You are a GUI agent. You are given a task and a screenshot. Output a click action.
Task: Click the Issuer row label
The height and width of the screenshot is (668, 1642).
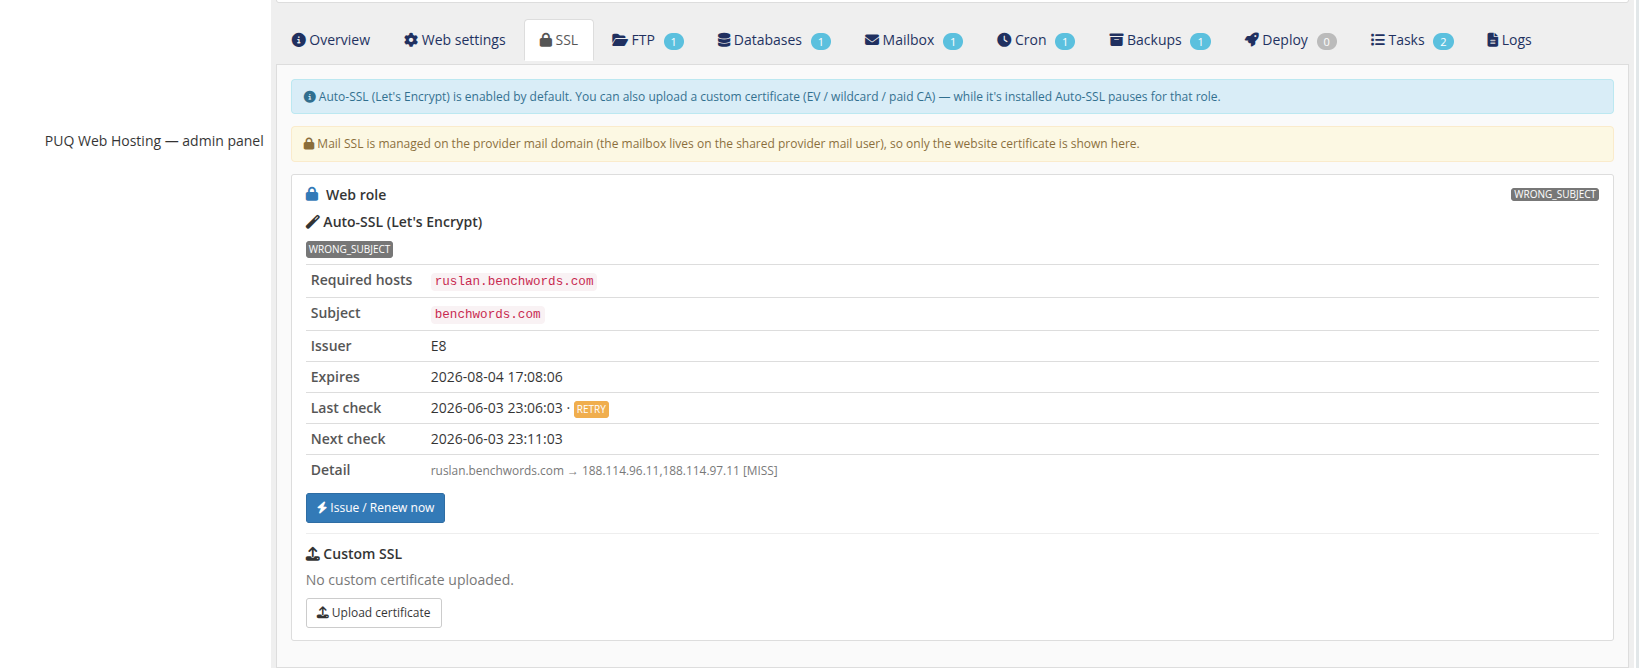pyautogui.click(x=331, y=346)
